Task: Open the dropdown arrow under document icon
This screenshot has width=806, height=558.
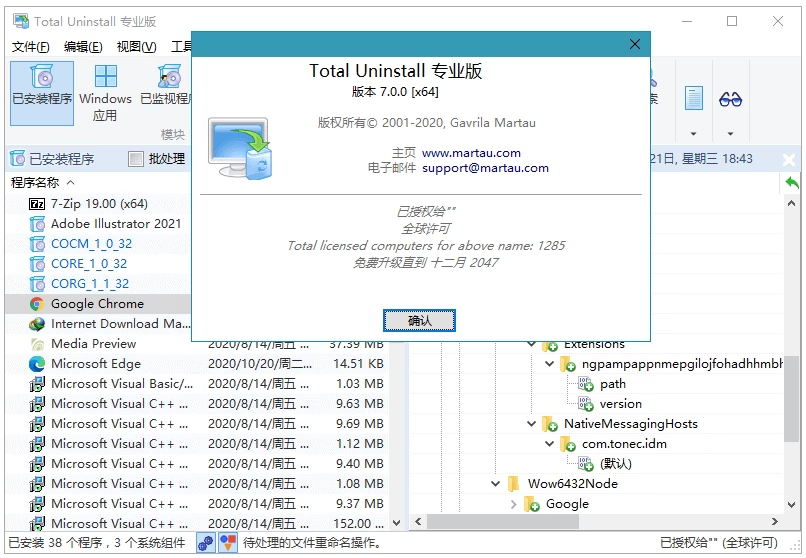Action: tap(693, 134)
